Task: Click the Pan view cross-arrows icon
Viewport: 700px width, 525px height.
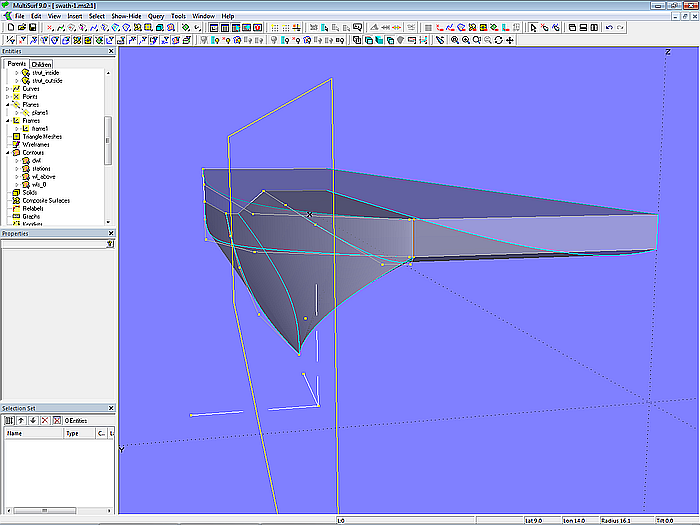Action: pyautogui.click(x=510, y=41)
